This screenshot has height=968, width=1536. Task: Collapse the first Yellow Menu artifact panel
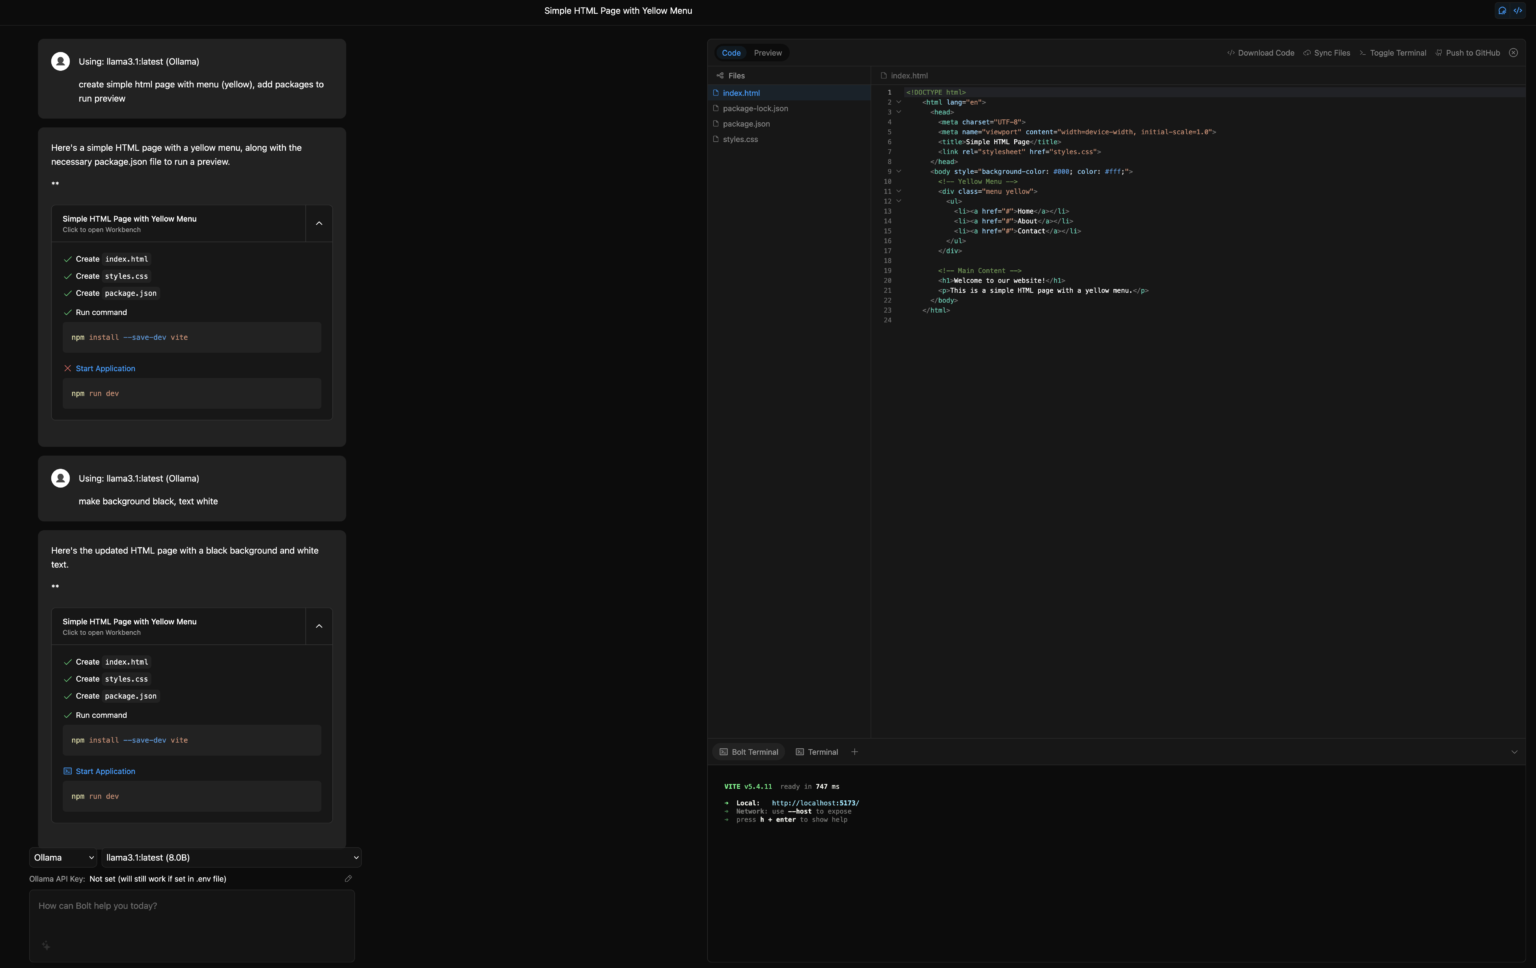point(318,223)
